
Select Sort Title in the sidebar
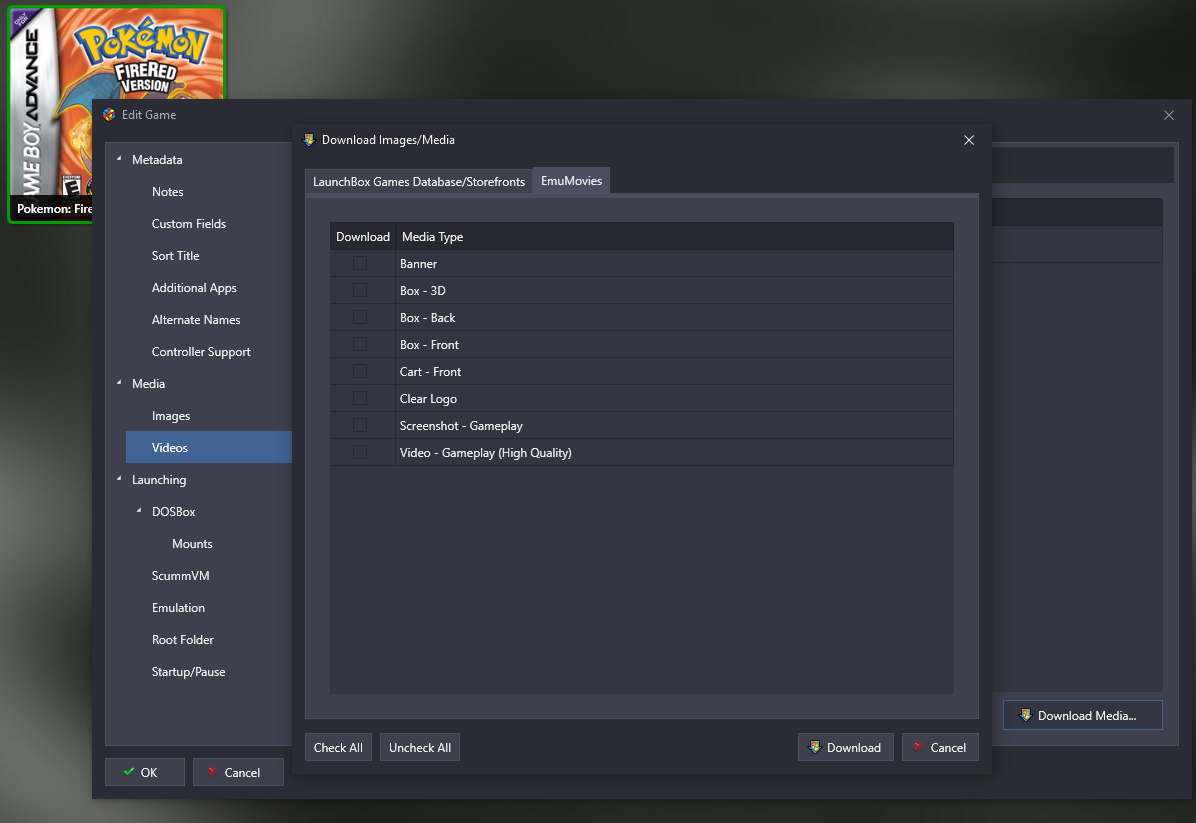175,256
